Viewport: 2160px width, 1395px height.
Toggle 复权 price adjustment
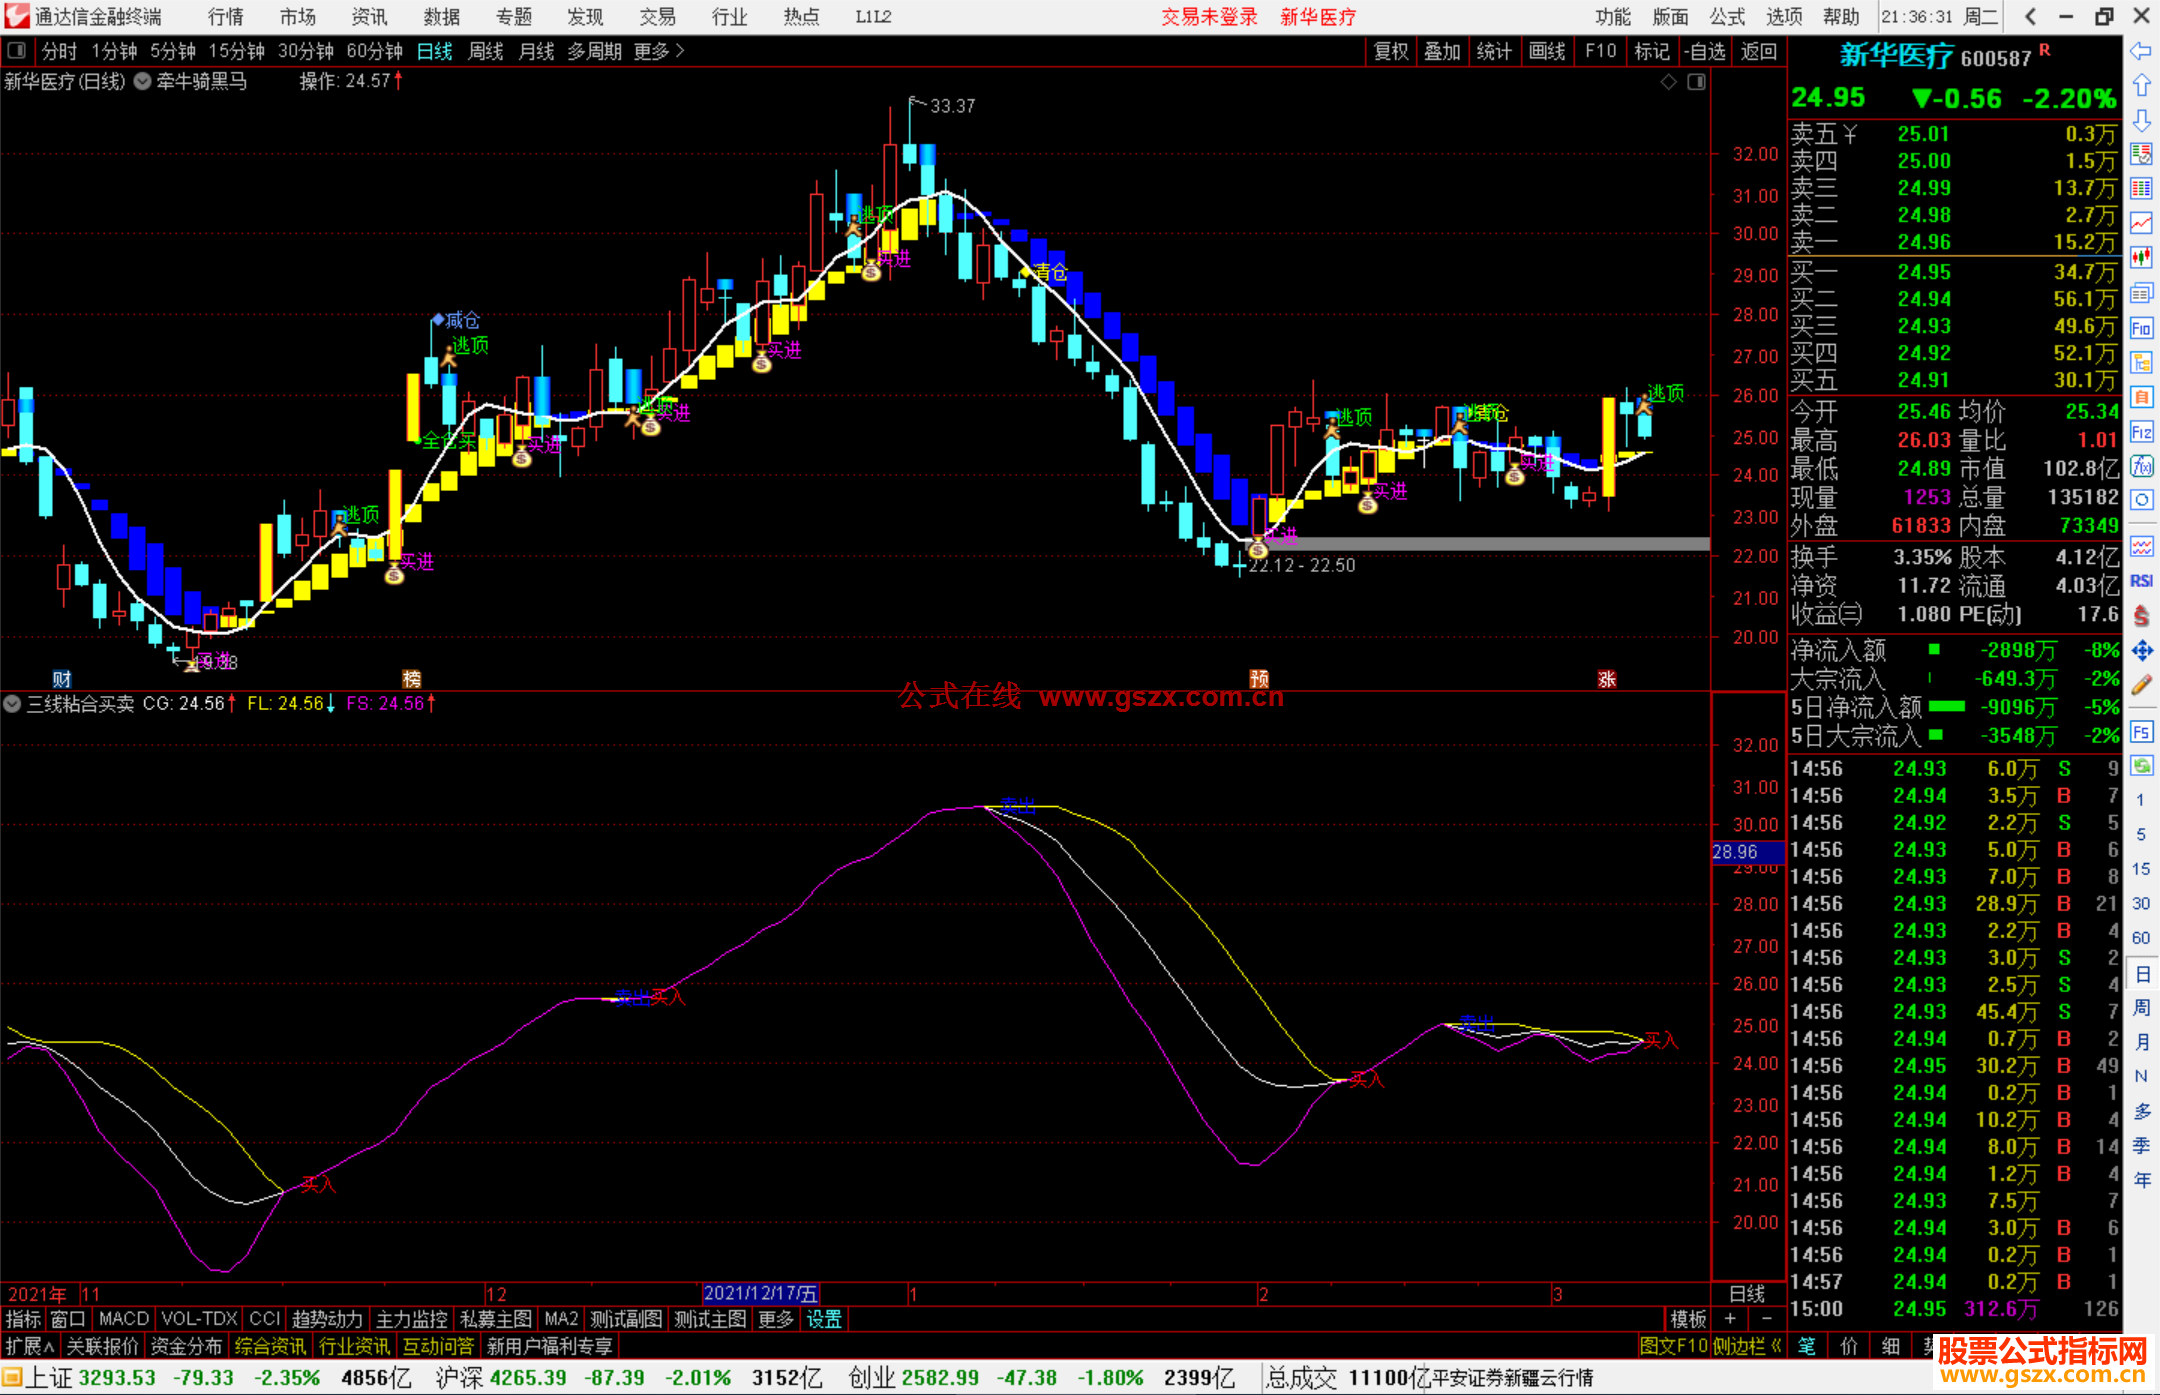[1391, 51]
